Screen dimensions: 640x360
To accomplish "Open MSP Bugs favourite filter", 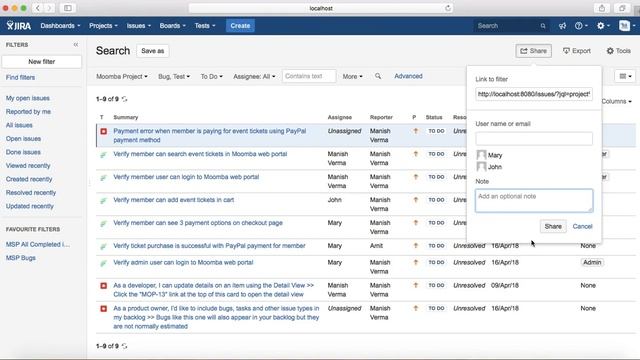I will pos(21,258).
